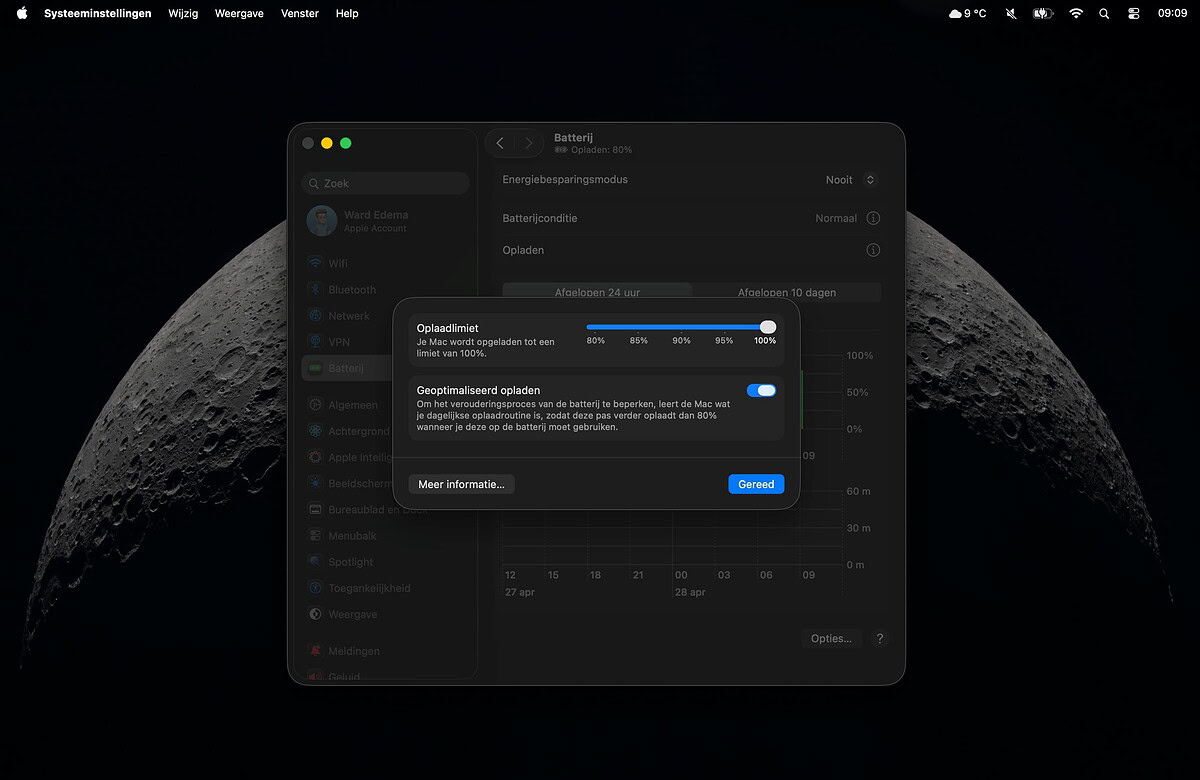Click the muted sound icon
1200x780 pixels.
pos(1011,13)
